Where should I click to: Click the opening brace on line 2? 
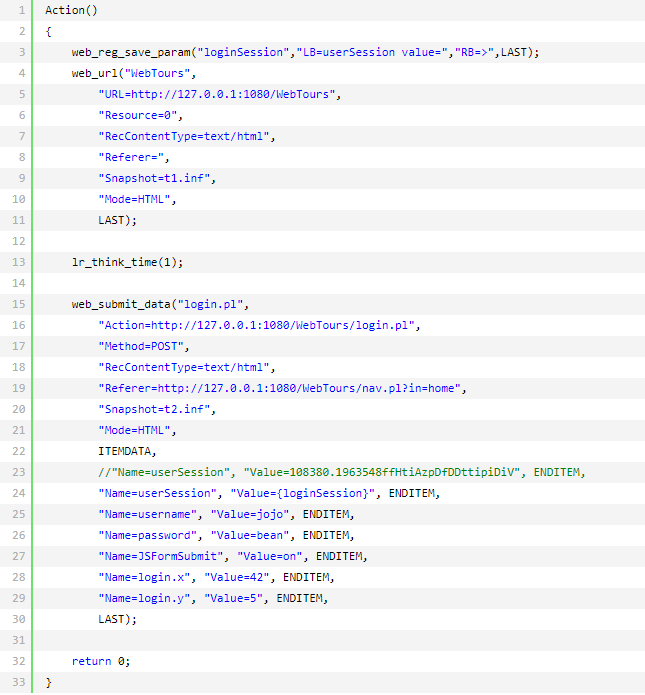tap(48, 31)
